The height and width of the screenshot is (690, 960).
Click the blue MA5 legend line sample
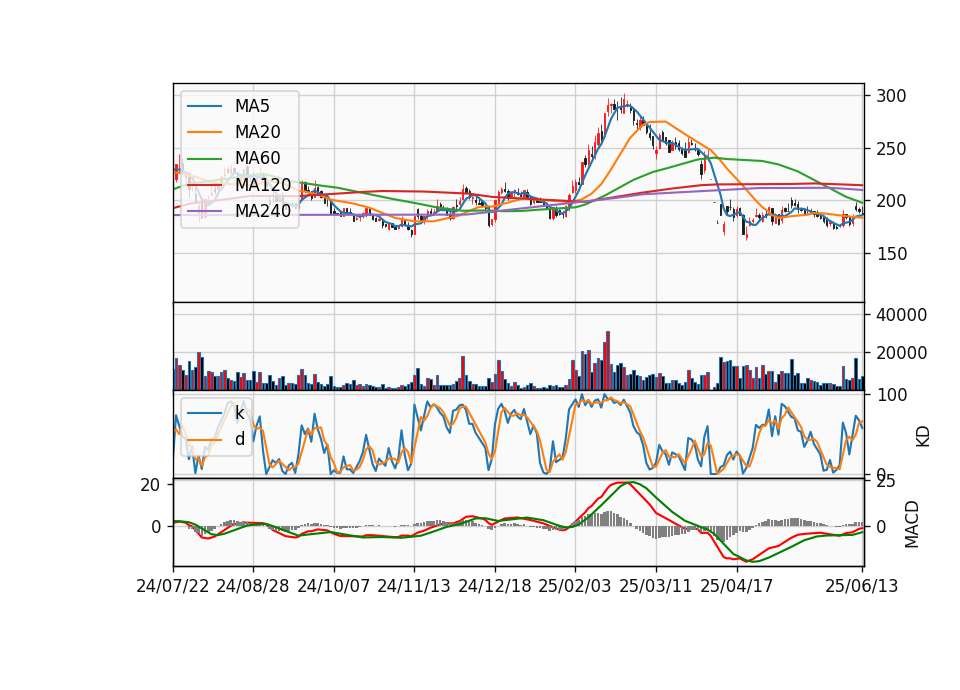204,106
